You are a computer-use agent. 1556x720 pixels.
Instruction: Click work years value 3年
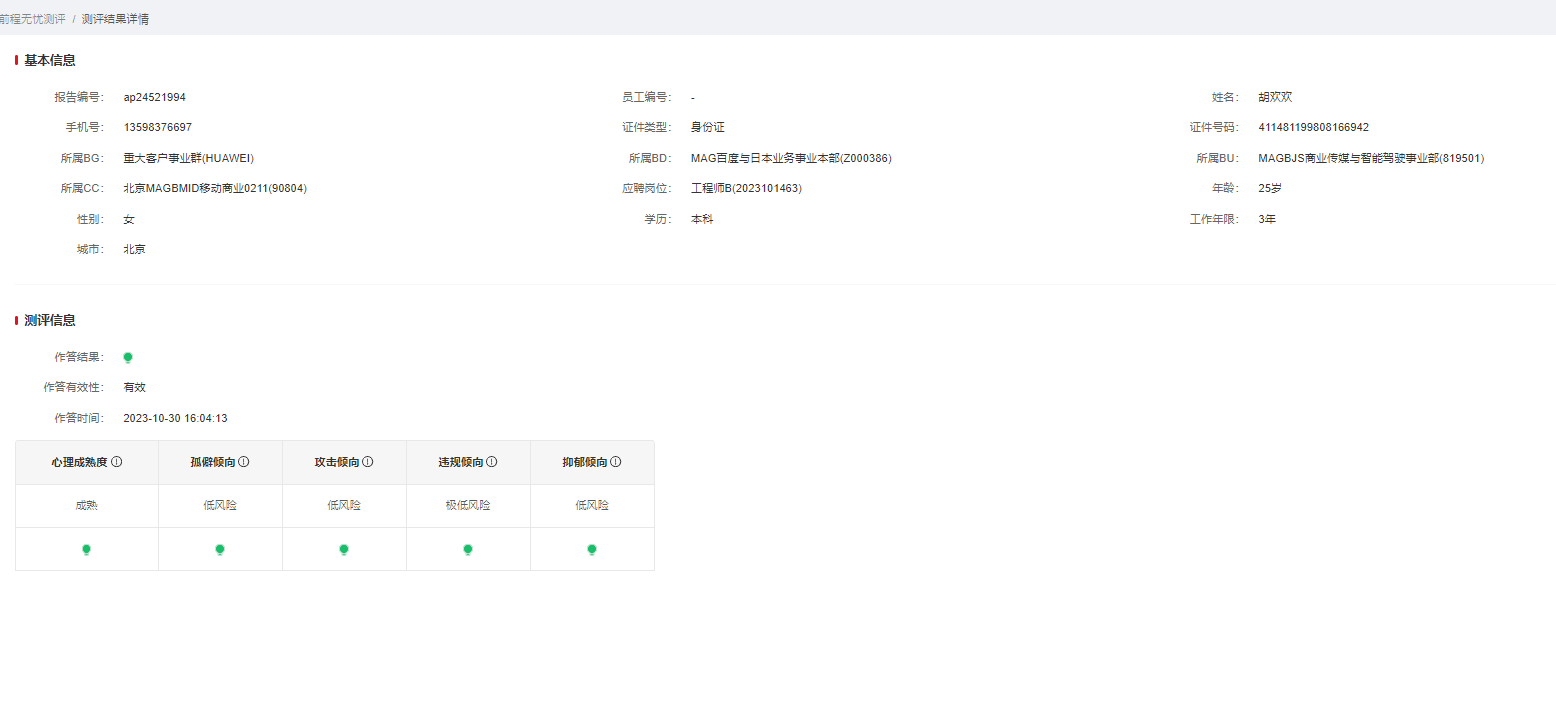point(1267,219)
